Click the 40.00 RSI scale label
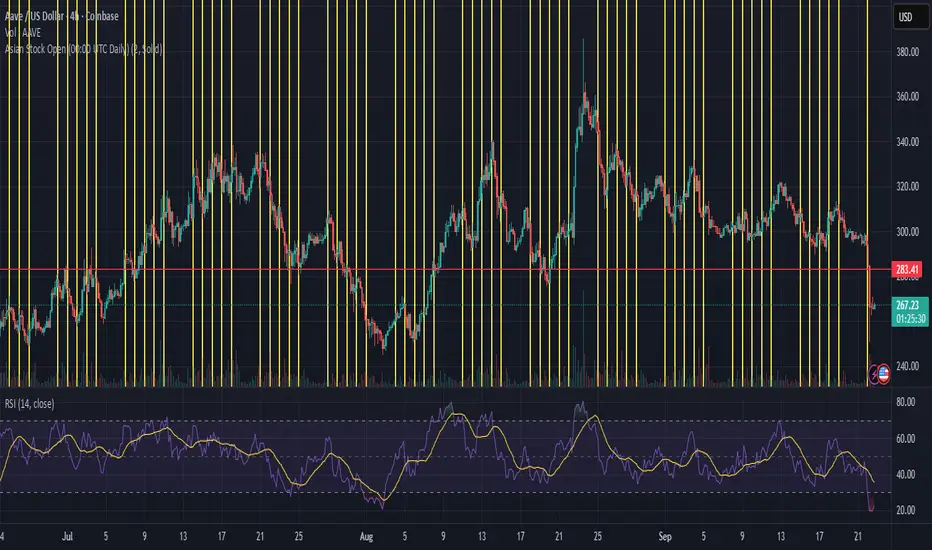This screenshot has height=550, width=932. (x=906, y=474)
